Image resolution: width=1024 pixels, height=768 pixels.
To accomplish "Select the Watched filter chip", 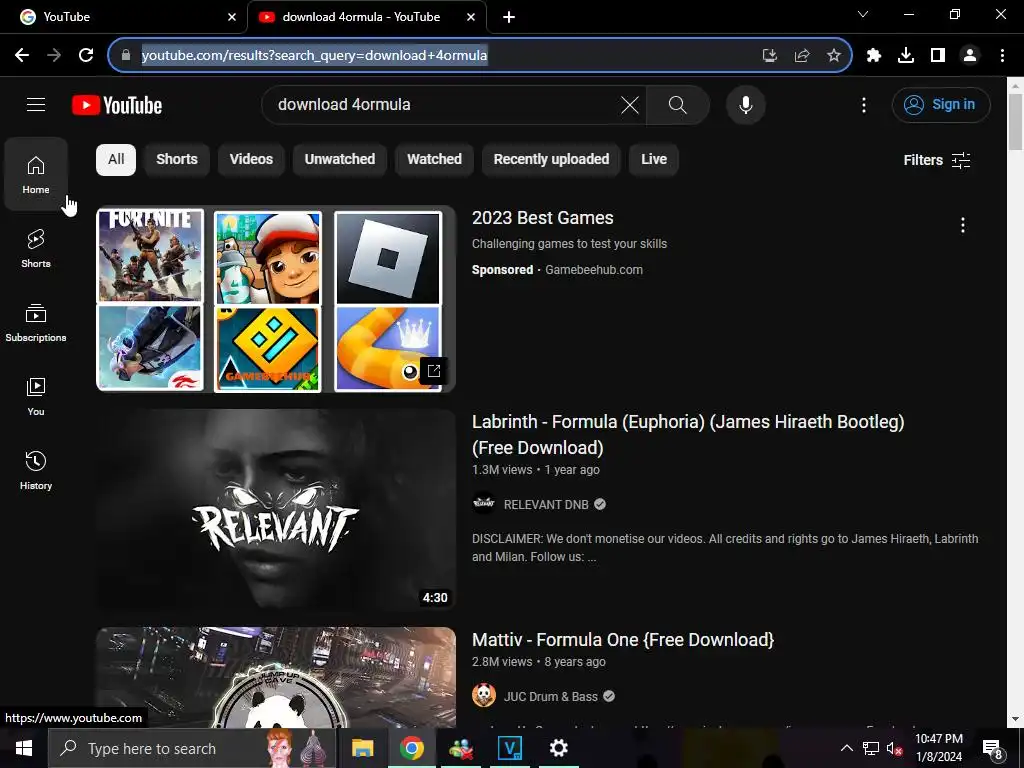I will [434, 159].
